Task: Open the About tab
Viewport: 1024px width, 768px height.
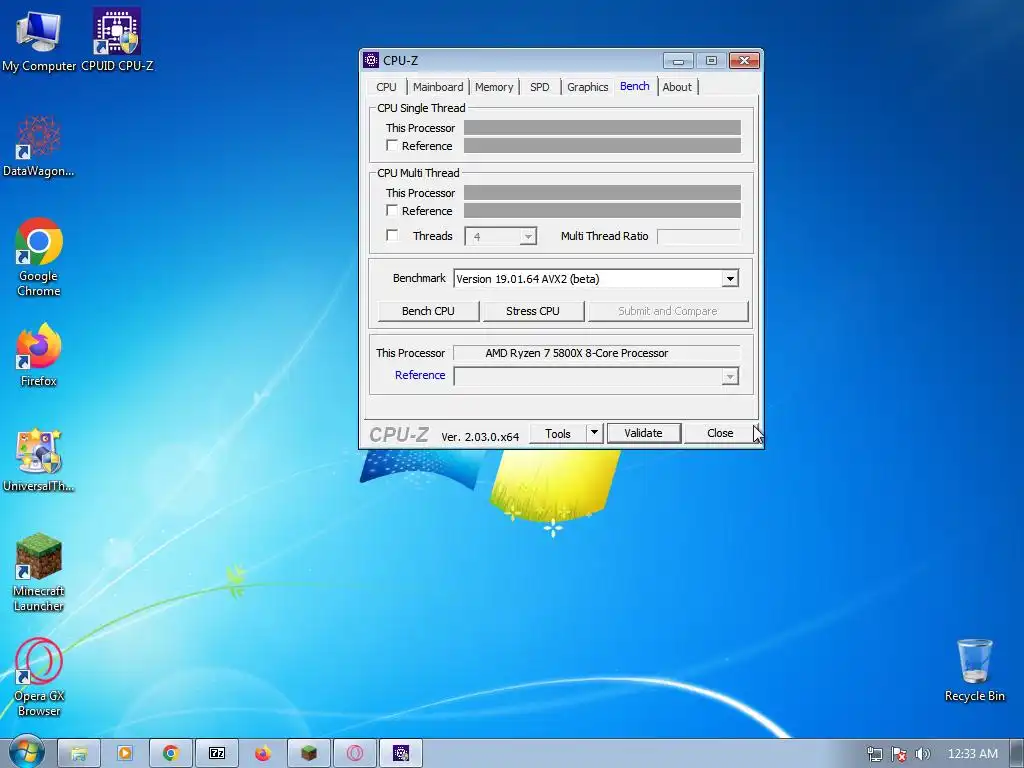Action: pos(677,87)
